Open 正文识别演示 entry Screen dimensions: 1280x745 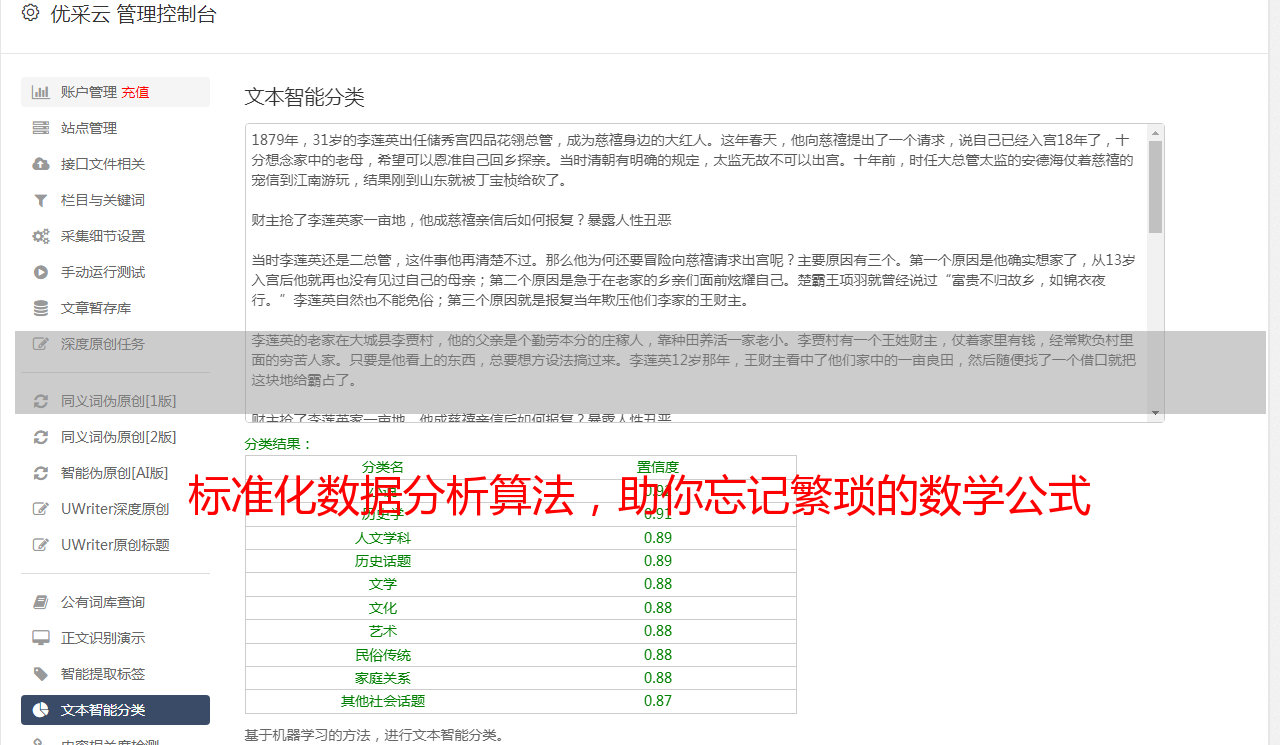click(x=115, y=638)
